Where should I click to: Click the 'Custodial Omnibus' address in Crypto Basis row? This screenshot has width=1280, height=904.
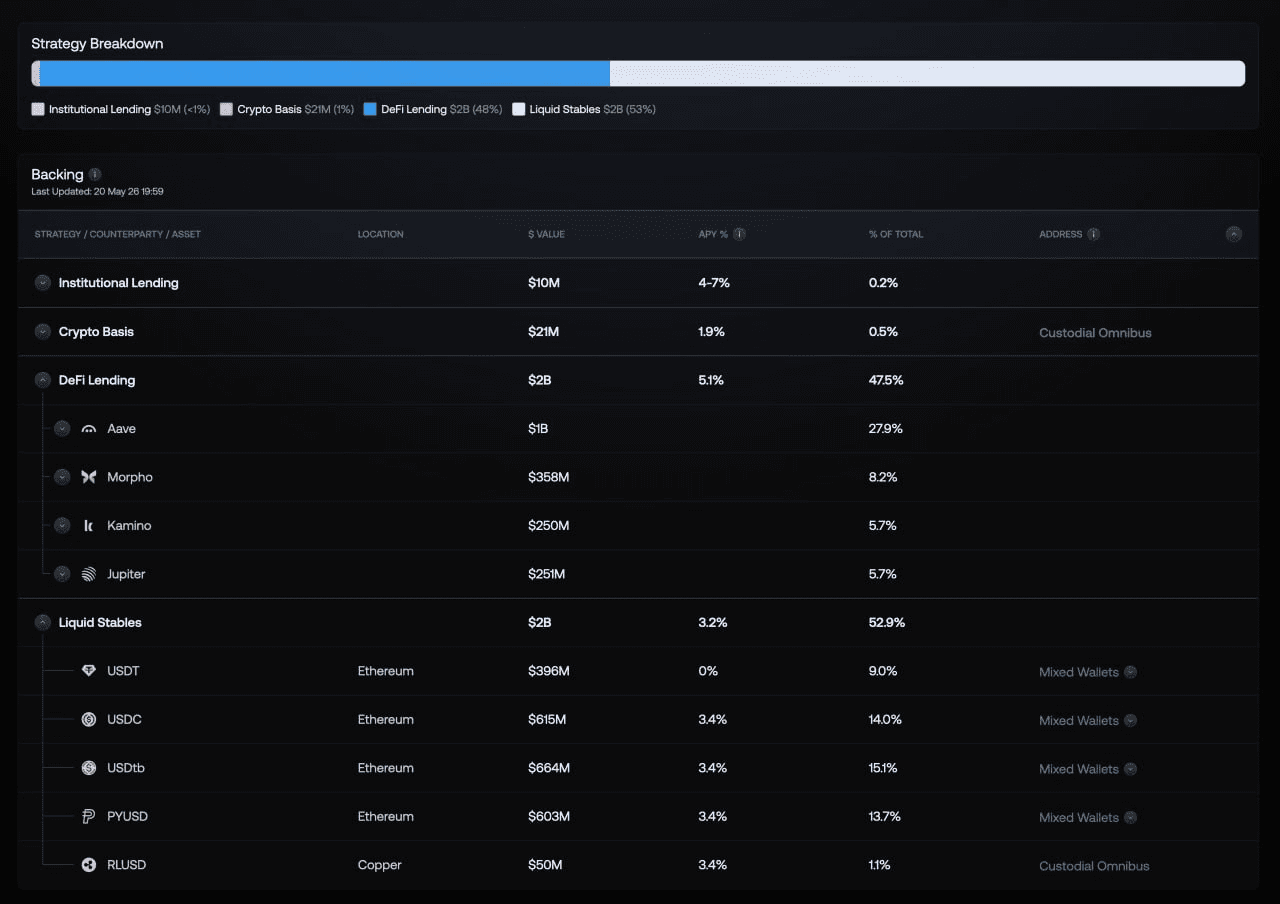point(1095,333)
